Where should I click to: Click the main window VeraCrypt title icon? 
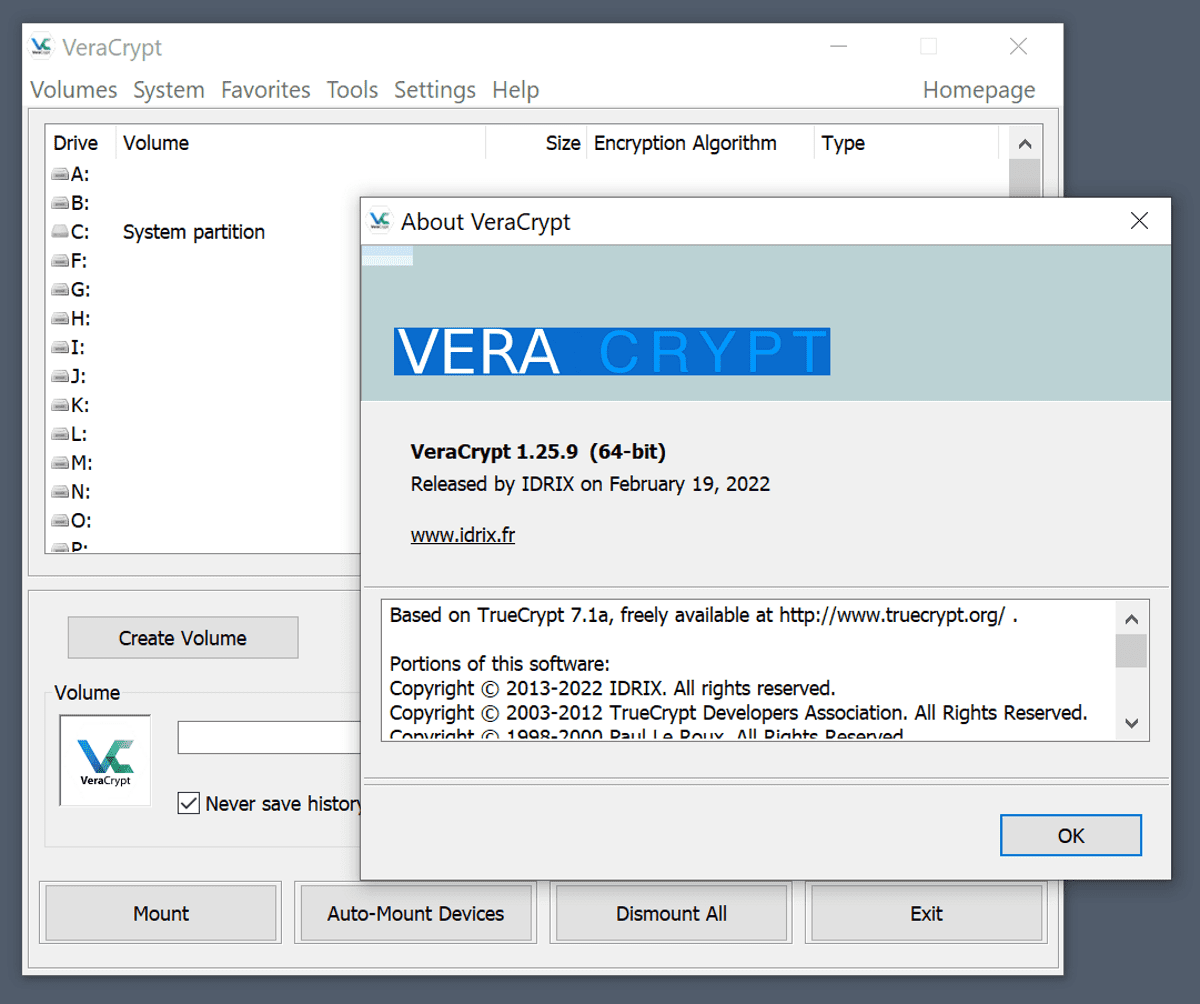pyautogui.click(x=42, y=47)
